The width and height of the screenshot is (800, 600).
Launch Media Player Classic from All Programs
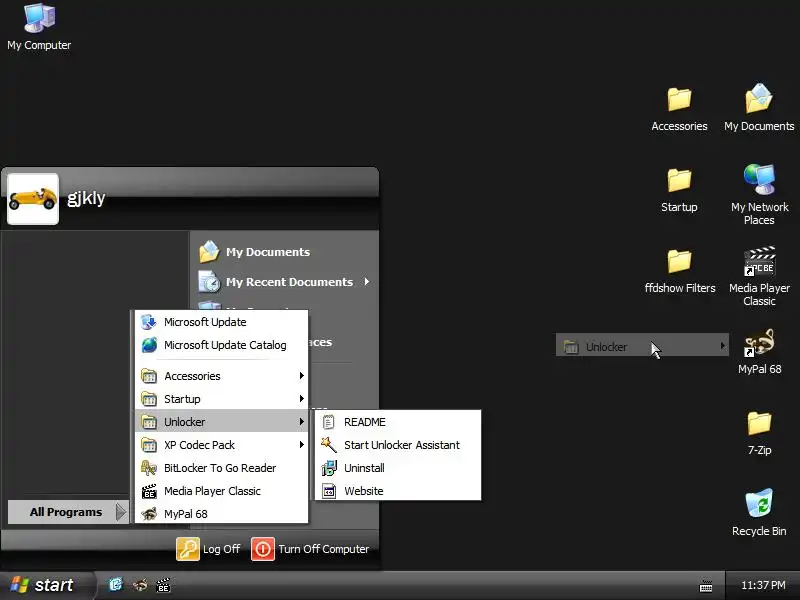coord(221,491)
